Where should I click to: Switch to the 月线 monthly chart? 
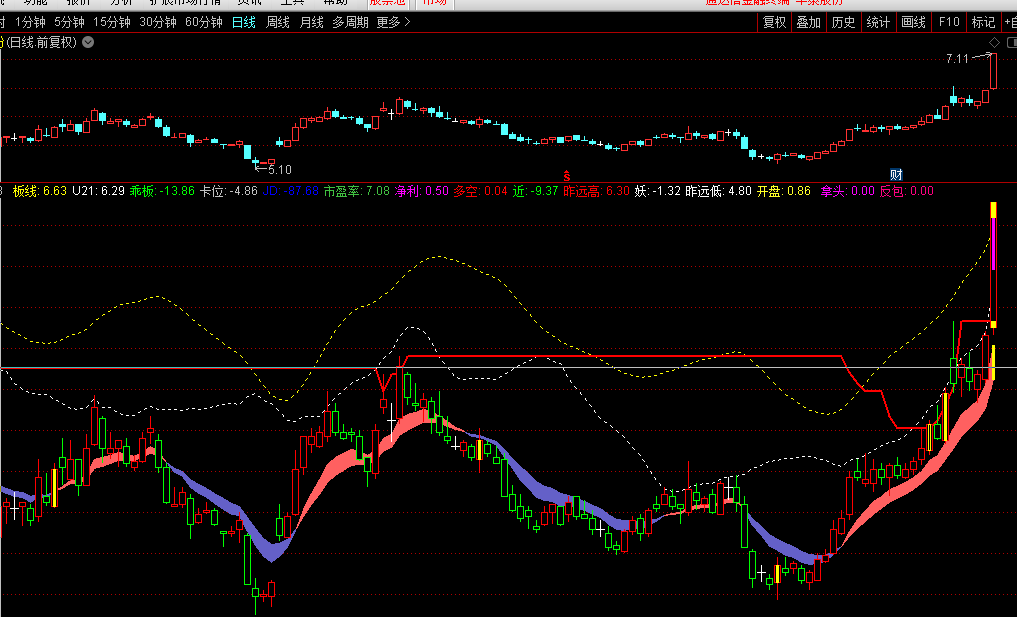tap(311, 22)
